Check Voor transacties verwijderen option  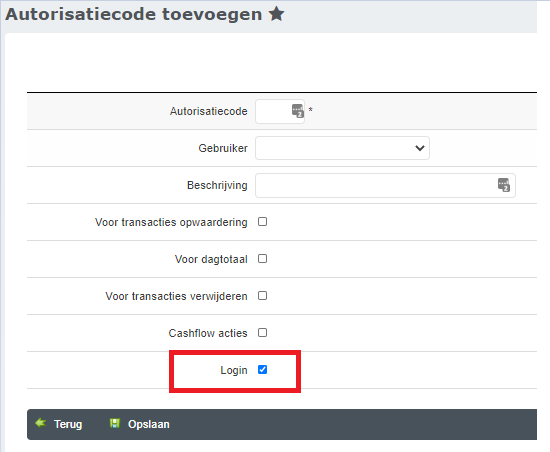262,296
